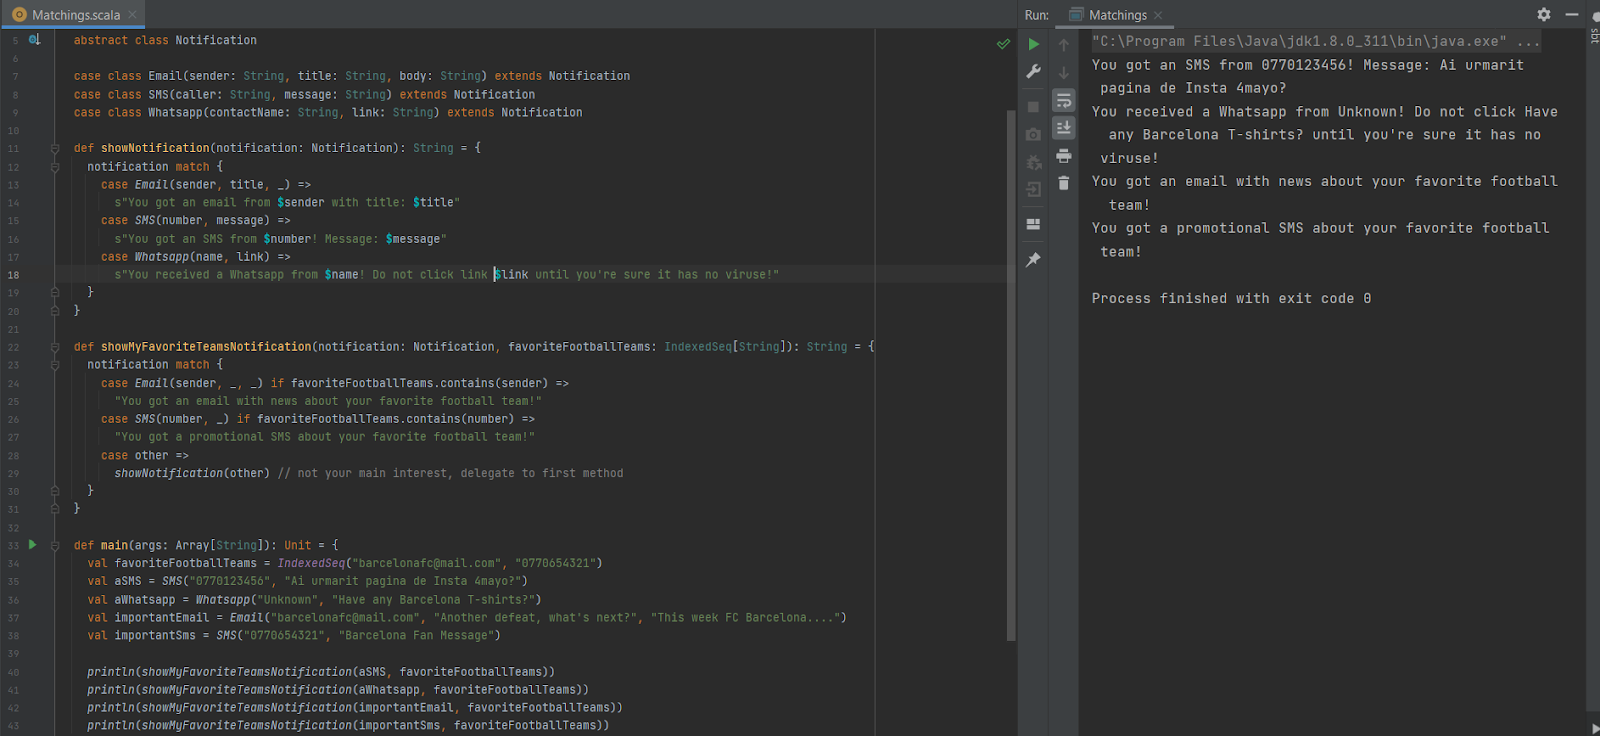Screen dimensions: 1600x736
Task: Run main using gutter arrow at line 33
Action: coord(33,545)
